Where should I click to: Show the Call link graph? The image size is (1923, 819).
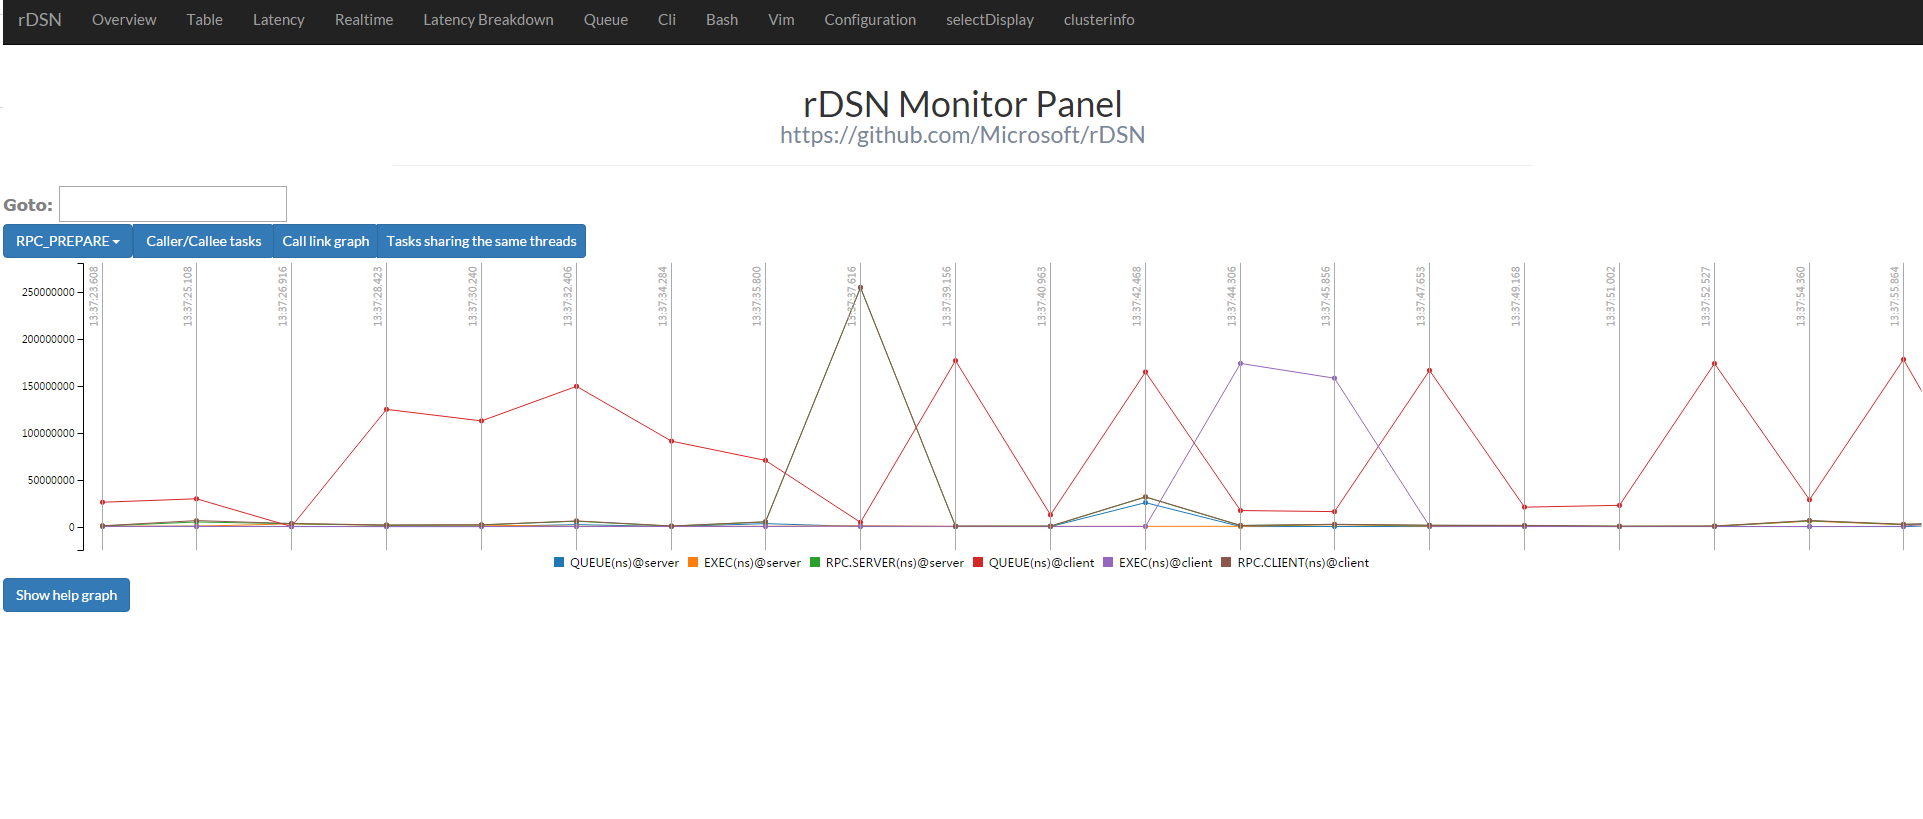point(325,241)
